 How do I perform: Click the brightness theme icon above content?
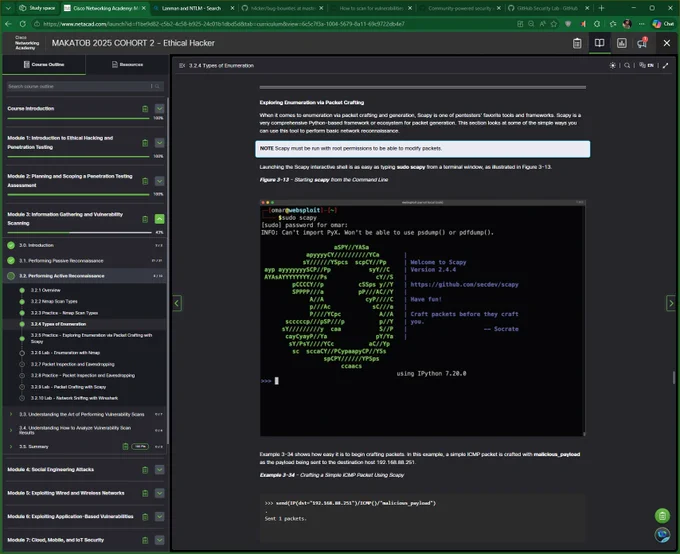(x=612, y=66)
